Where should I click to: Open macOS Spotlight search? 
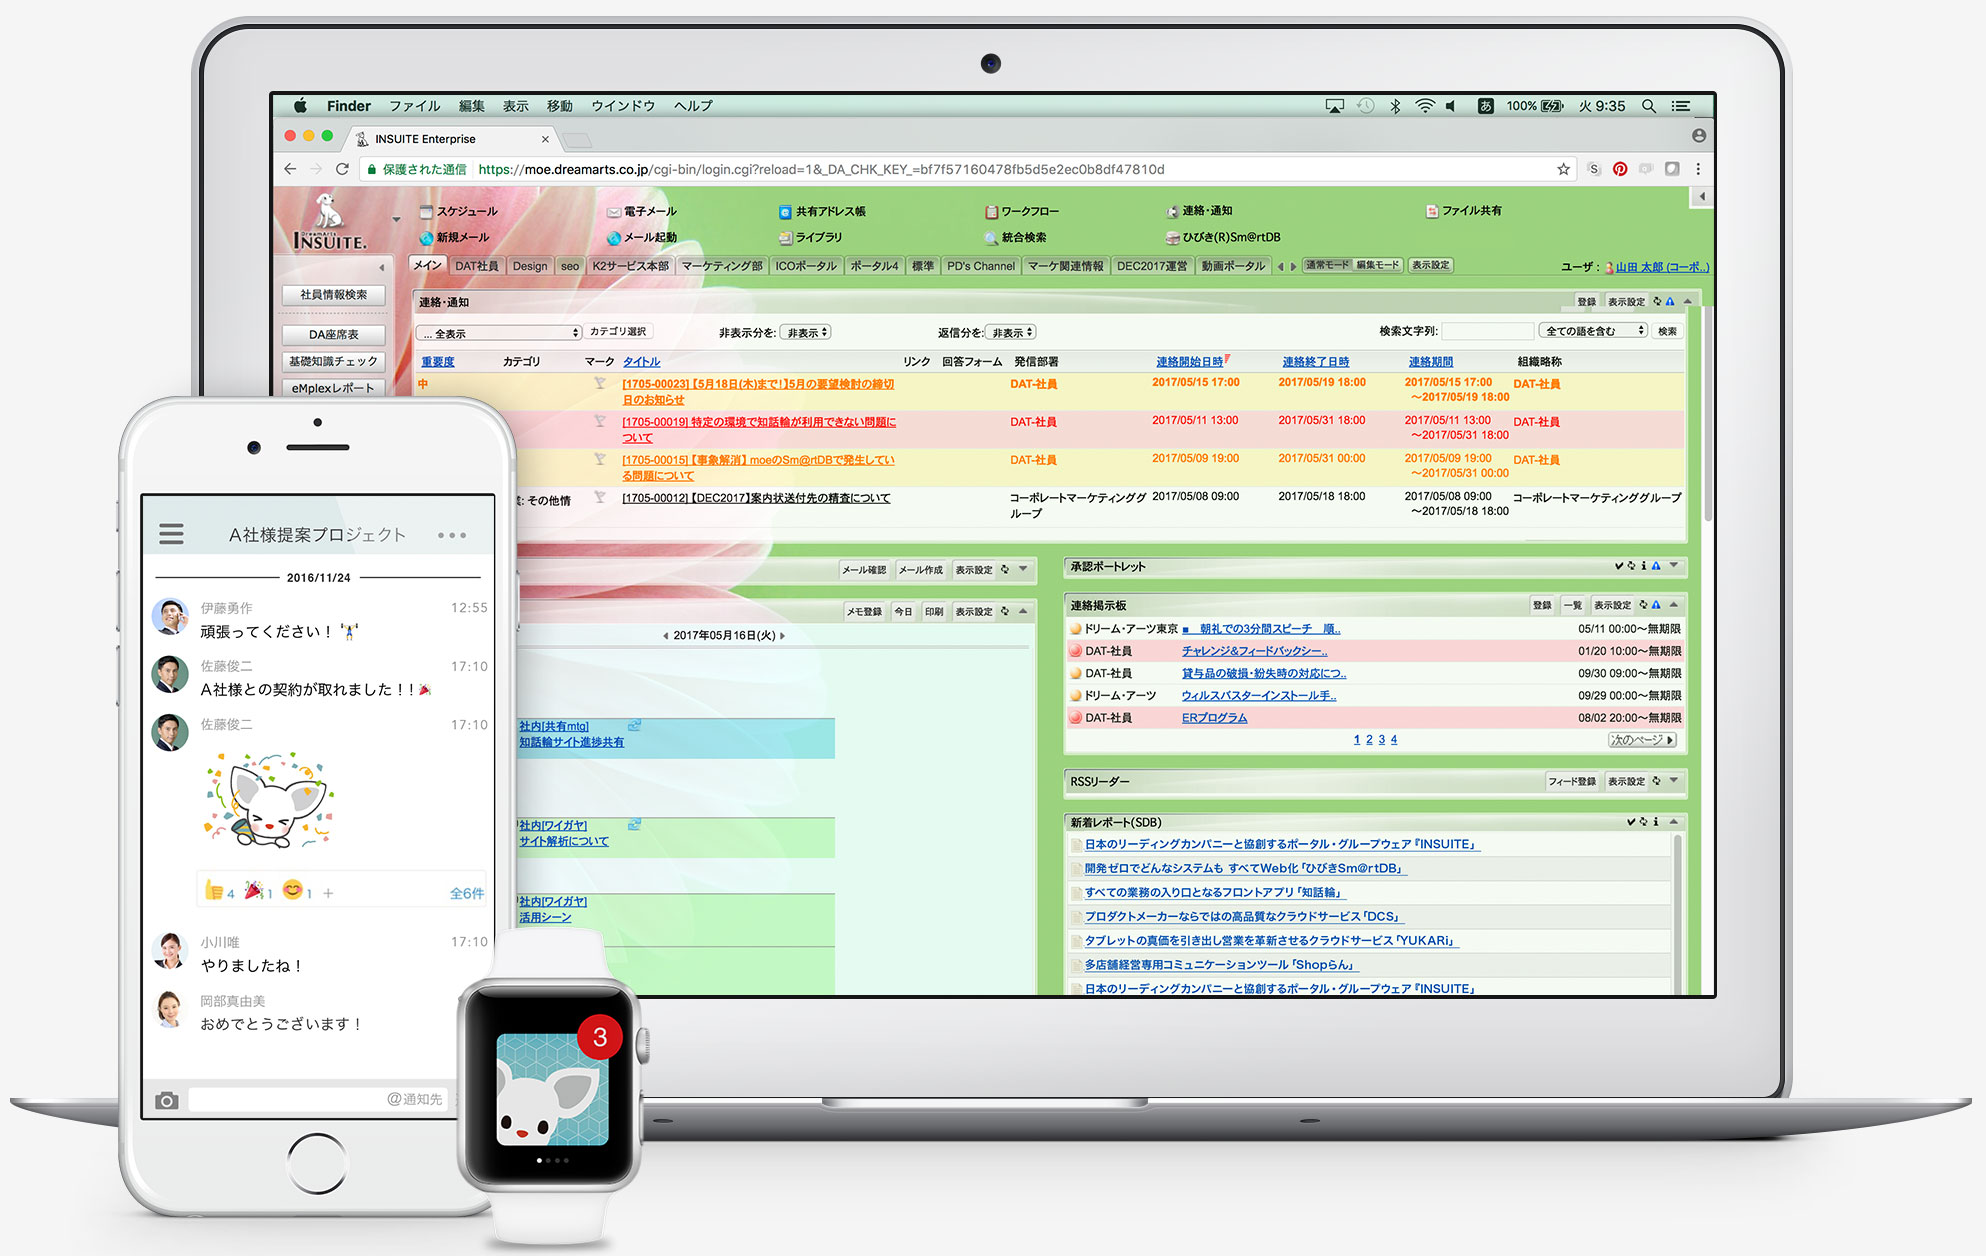1649,106
